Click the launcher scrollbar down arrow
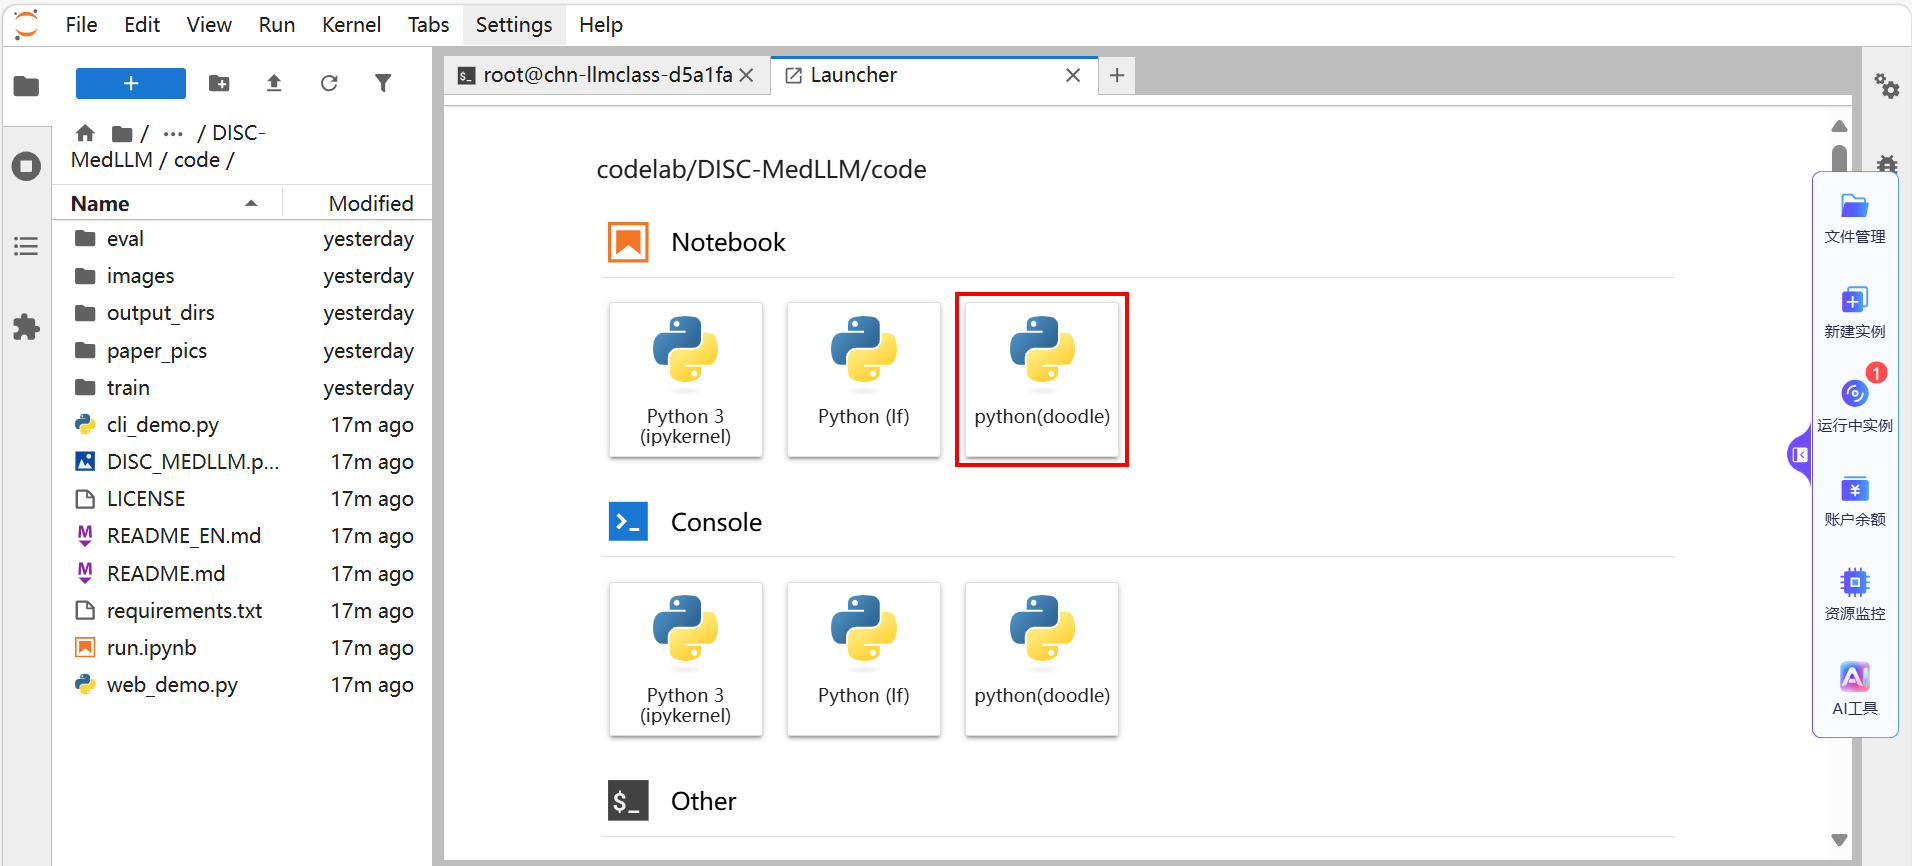This screenshot has height=866, width=1912. [x=1838, y=840]
